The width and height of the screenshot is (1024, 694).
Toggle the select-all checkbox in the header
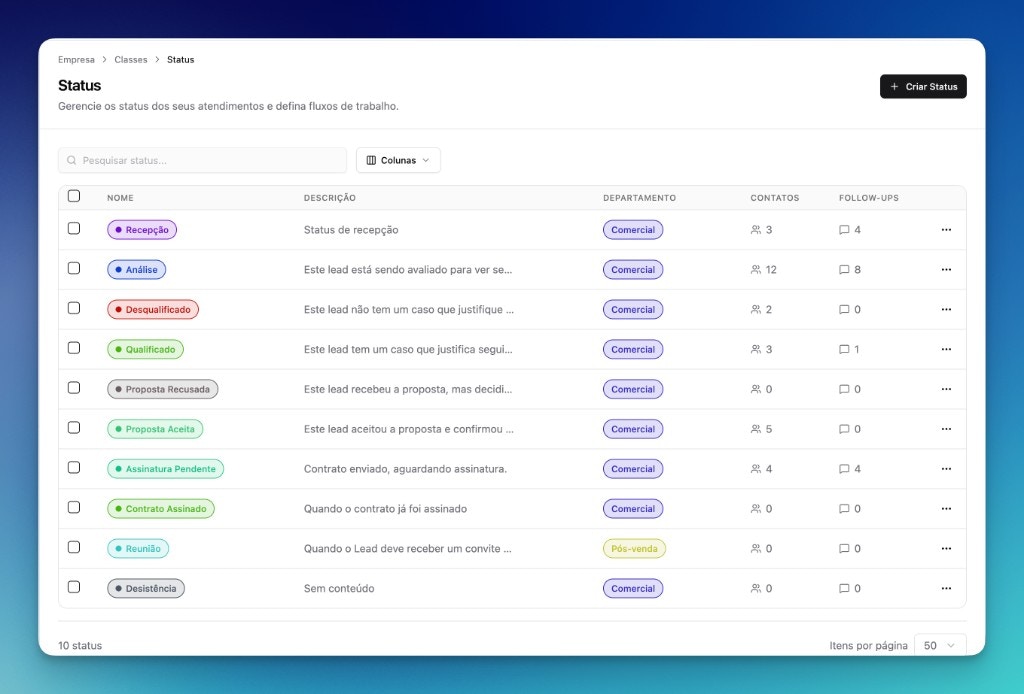click(74, 196)
